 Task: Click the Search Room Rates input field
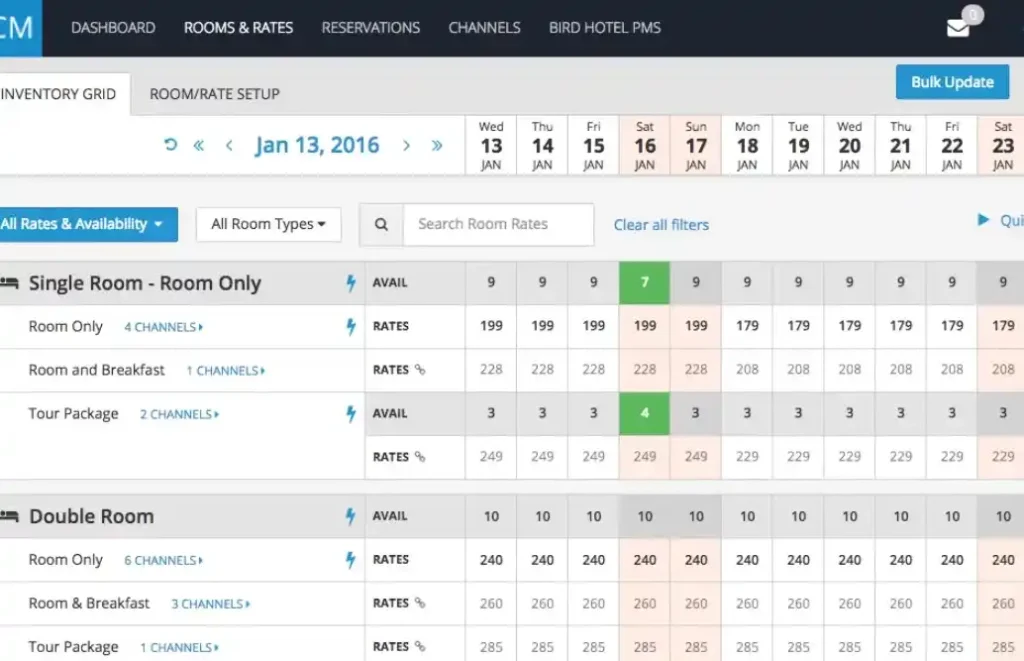[498, 224]
